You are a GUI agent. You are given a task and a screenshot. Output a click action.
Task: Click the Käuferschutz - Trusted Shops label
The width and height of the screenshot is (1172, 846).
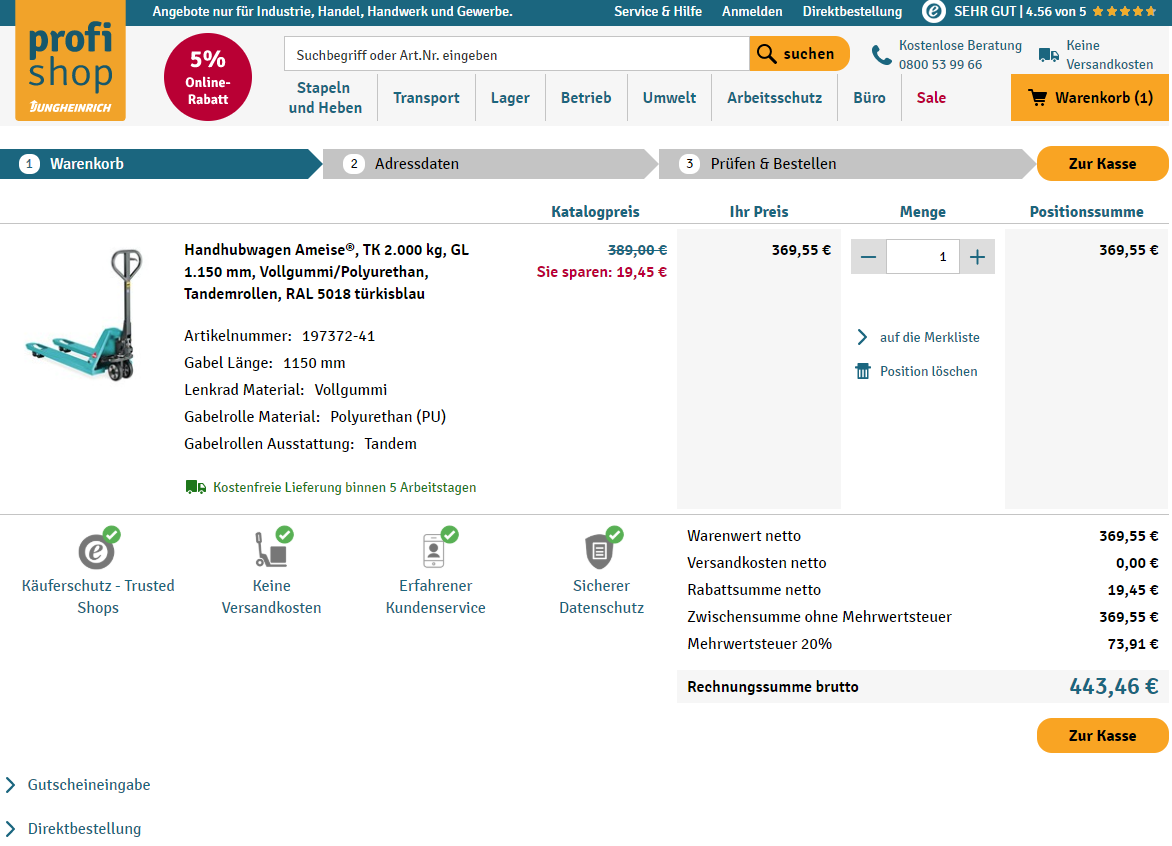tap(98, 596)
